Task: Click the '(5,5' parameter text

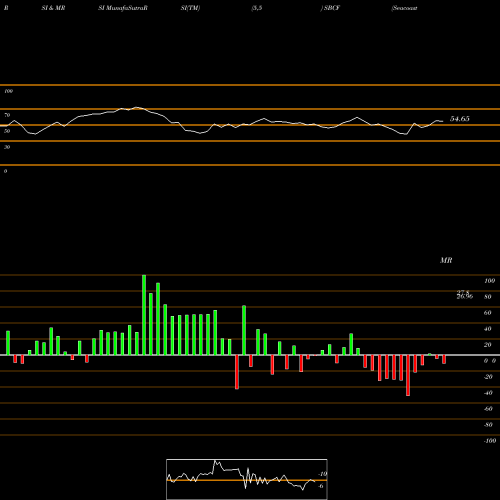Action: coord(257,8)
